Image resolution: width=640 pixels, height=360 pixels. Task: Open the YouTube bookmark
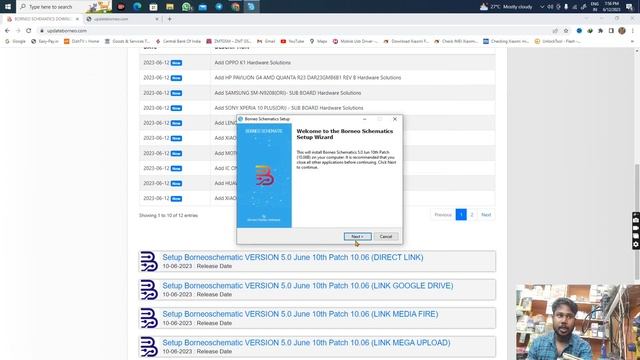click(x=292, y=41)
